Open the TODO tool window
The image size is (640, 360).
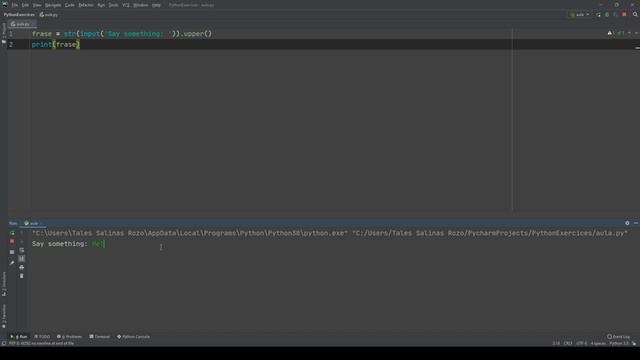pos(42,337)
